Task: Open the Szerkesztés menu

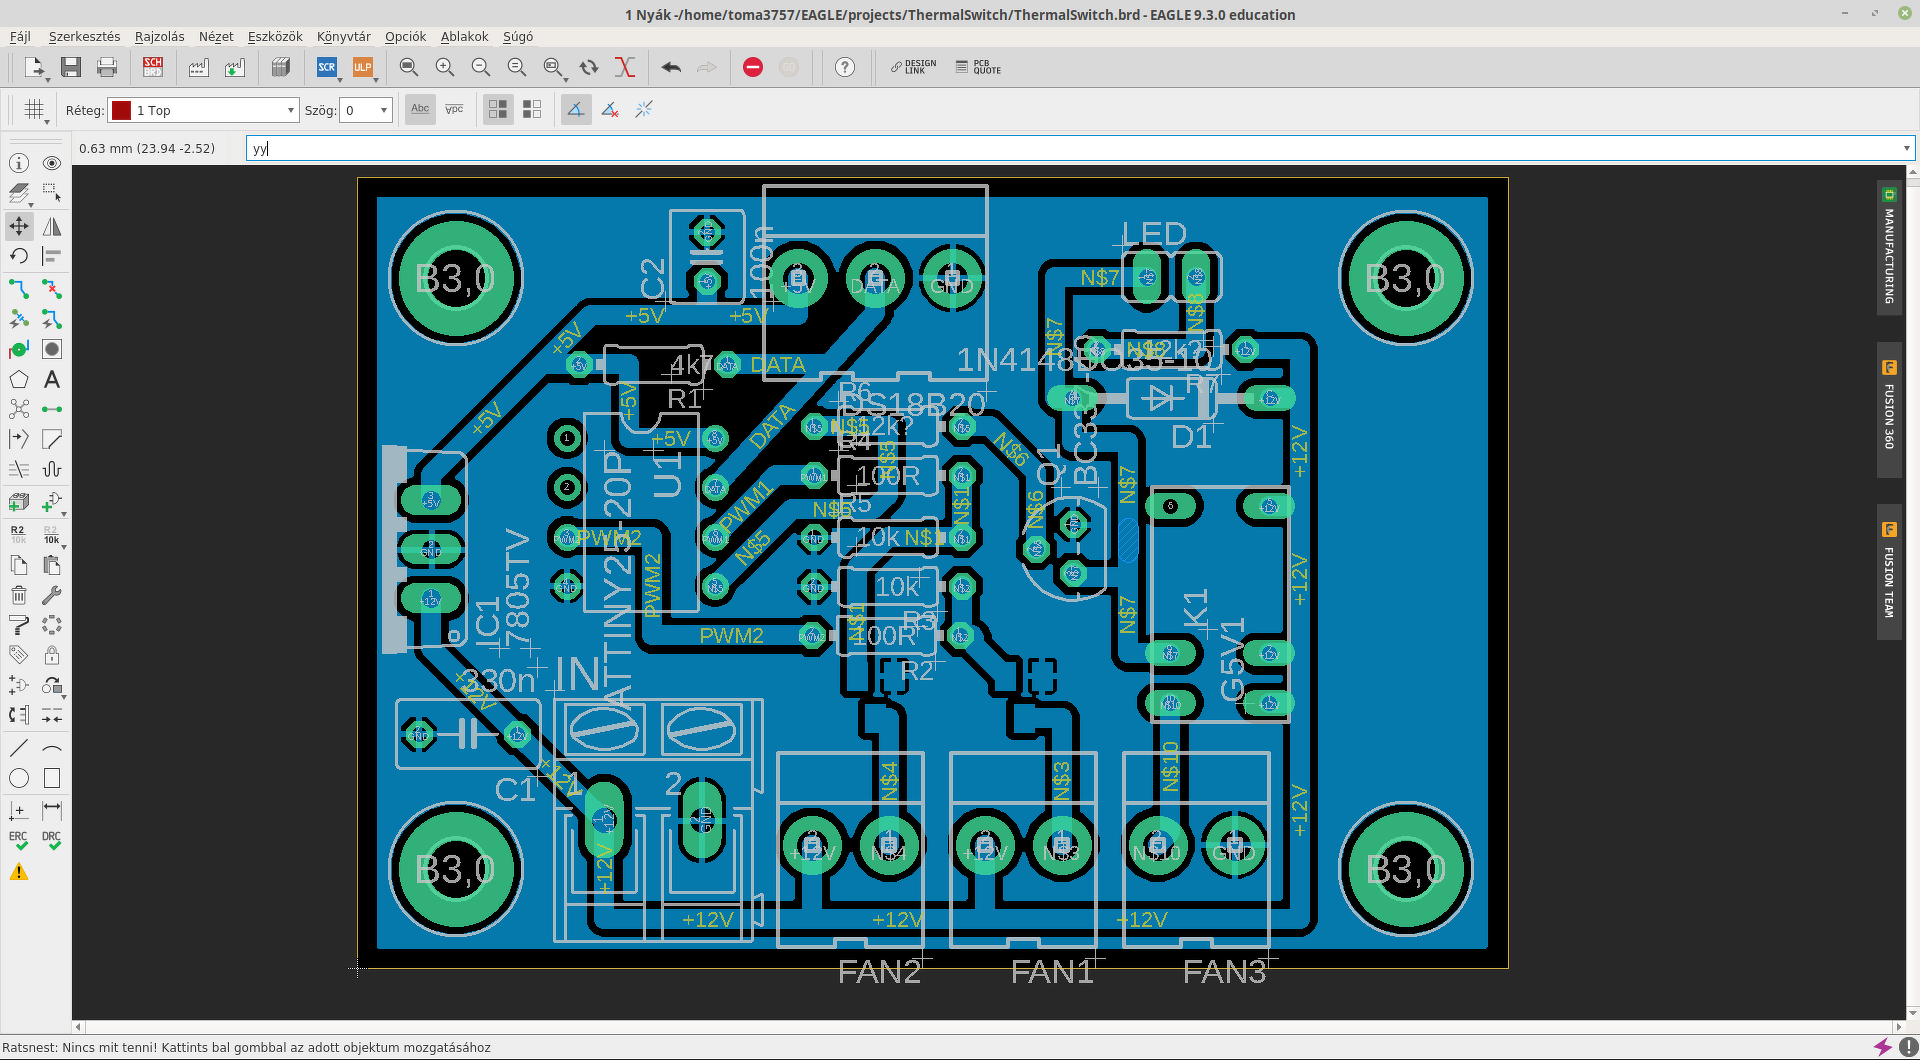Action: pyautogui.click(x=84, y=36)
